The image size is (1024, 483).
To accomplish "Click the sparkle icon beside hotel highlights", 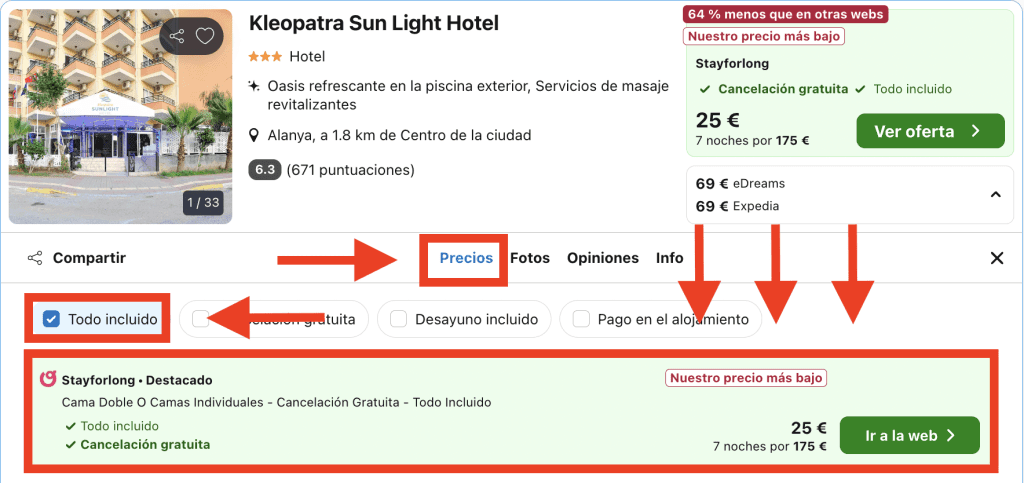I will coord(254,86).
